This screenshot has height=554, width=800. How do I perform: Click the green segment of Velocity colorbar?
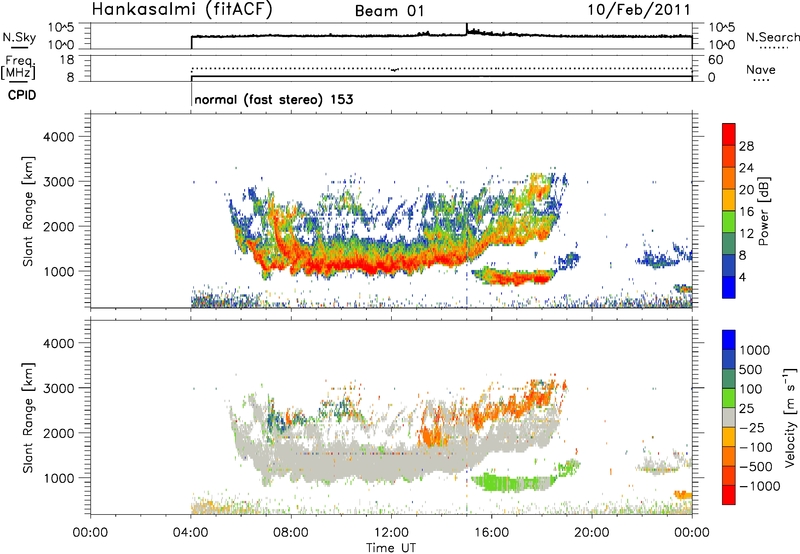[x=729, y=398]
